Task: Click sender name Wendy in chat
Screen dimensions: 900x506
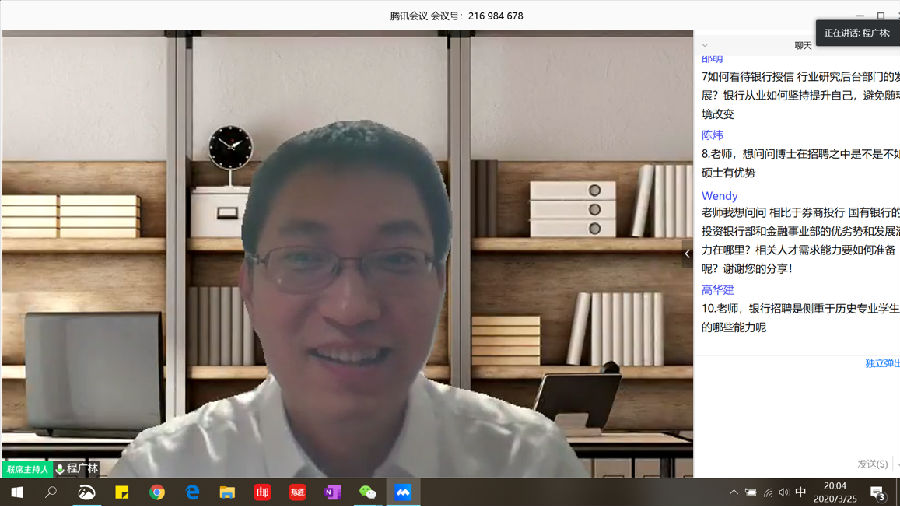Action: pyautogui.click(x=719, y=196)
